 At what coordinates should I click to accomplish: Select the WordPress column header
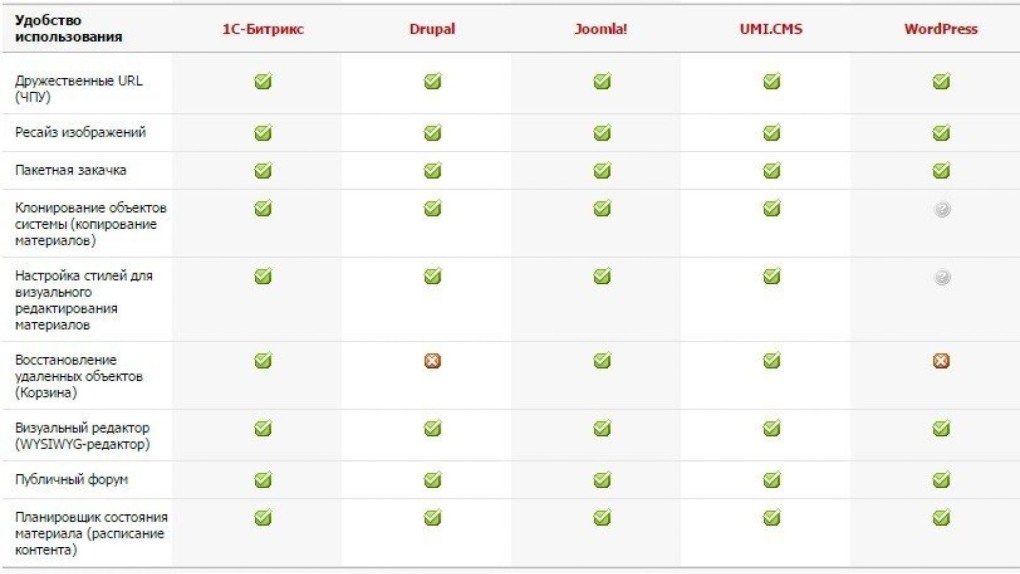click(x=940, y=29)
